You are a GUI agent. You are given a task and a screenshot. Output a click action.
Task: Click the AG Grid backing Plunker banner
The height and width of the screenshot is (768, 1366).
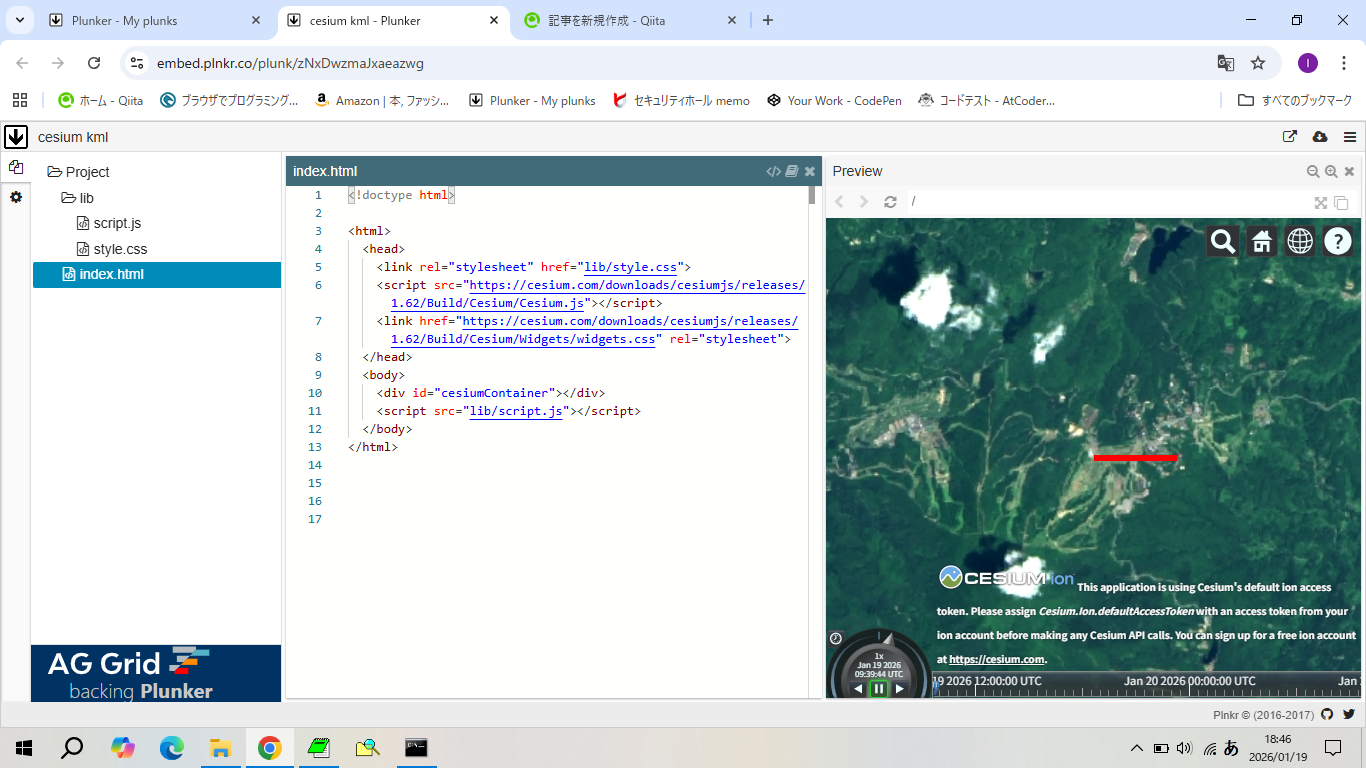[x=156, y=673]
